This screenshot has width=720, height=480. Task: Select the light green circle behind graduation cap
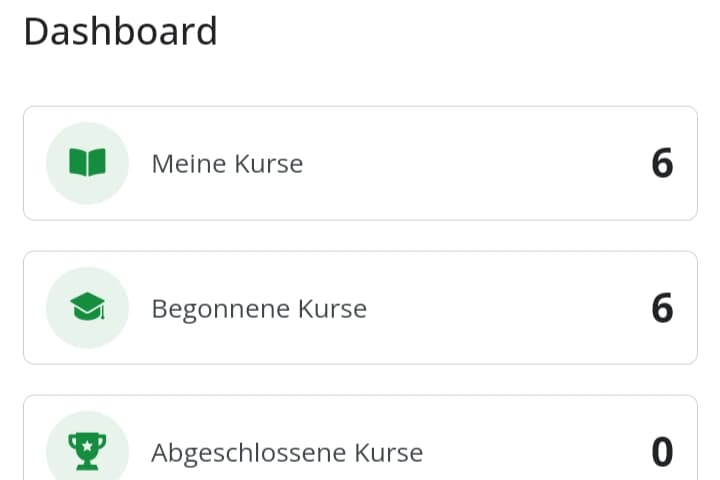pyautogui.click(x=87, y=307)
